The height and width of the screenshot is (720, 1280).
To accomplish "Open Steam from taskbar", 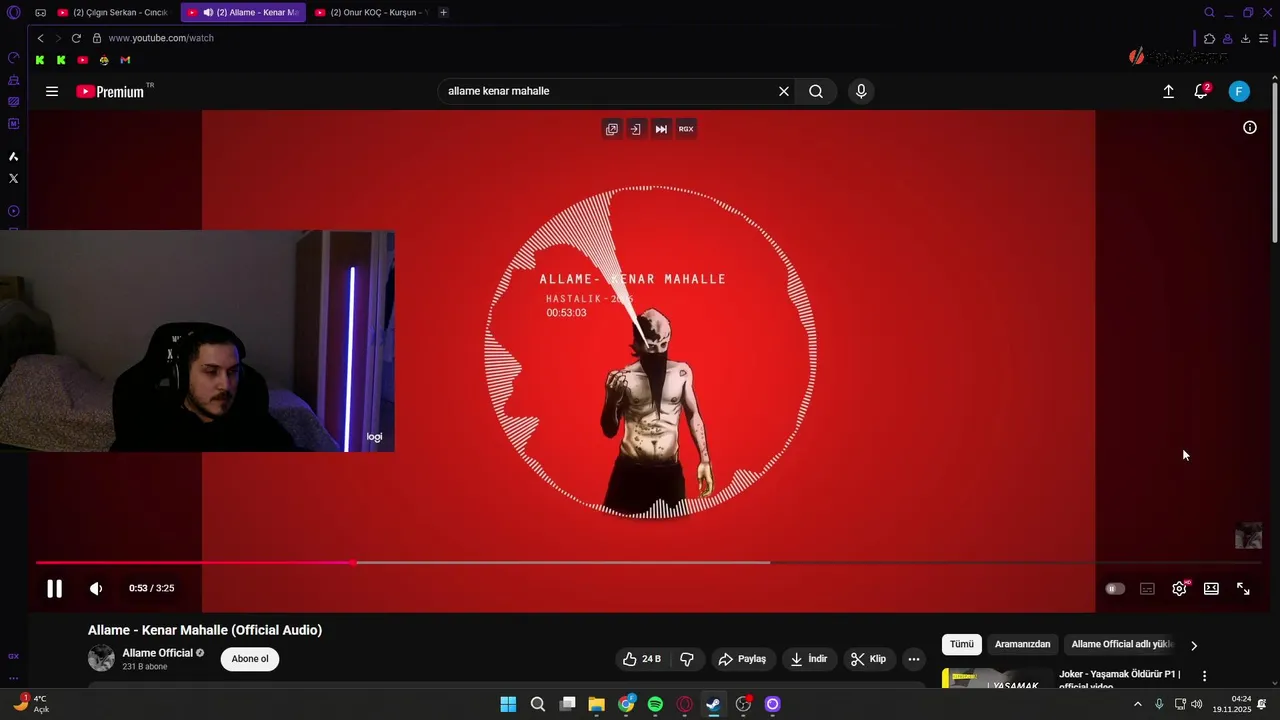I will 713,704.
